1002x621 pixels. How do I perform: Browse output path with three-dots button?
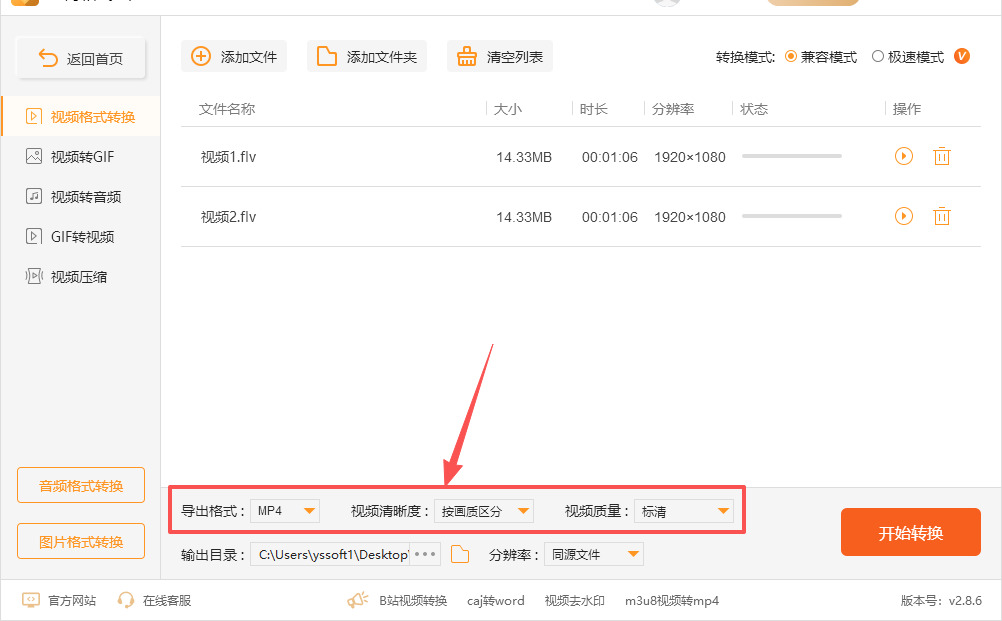425,554
